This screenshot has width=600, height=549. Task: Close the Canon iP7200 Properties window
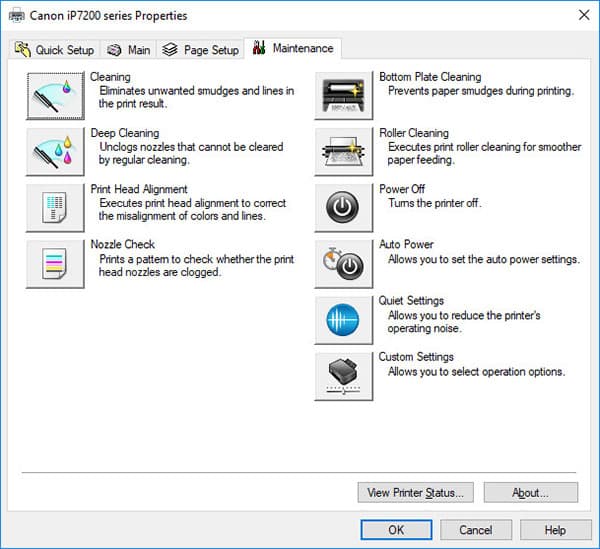click(x=584, y=15)
